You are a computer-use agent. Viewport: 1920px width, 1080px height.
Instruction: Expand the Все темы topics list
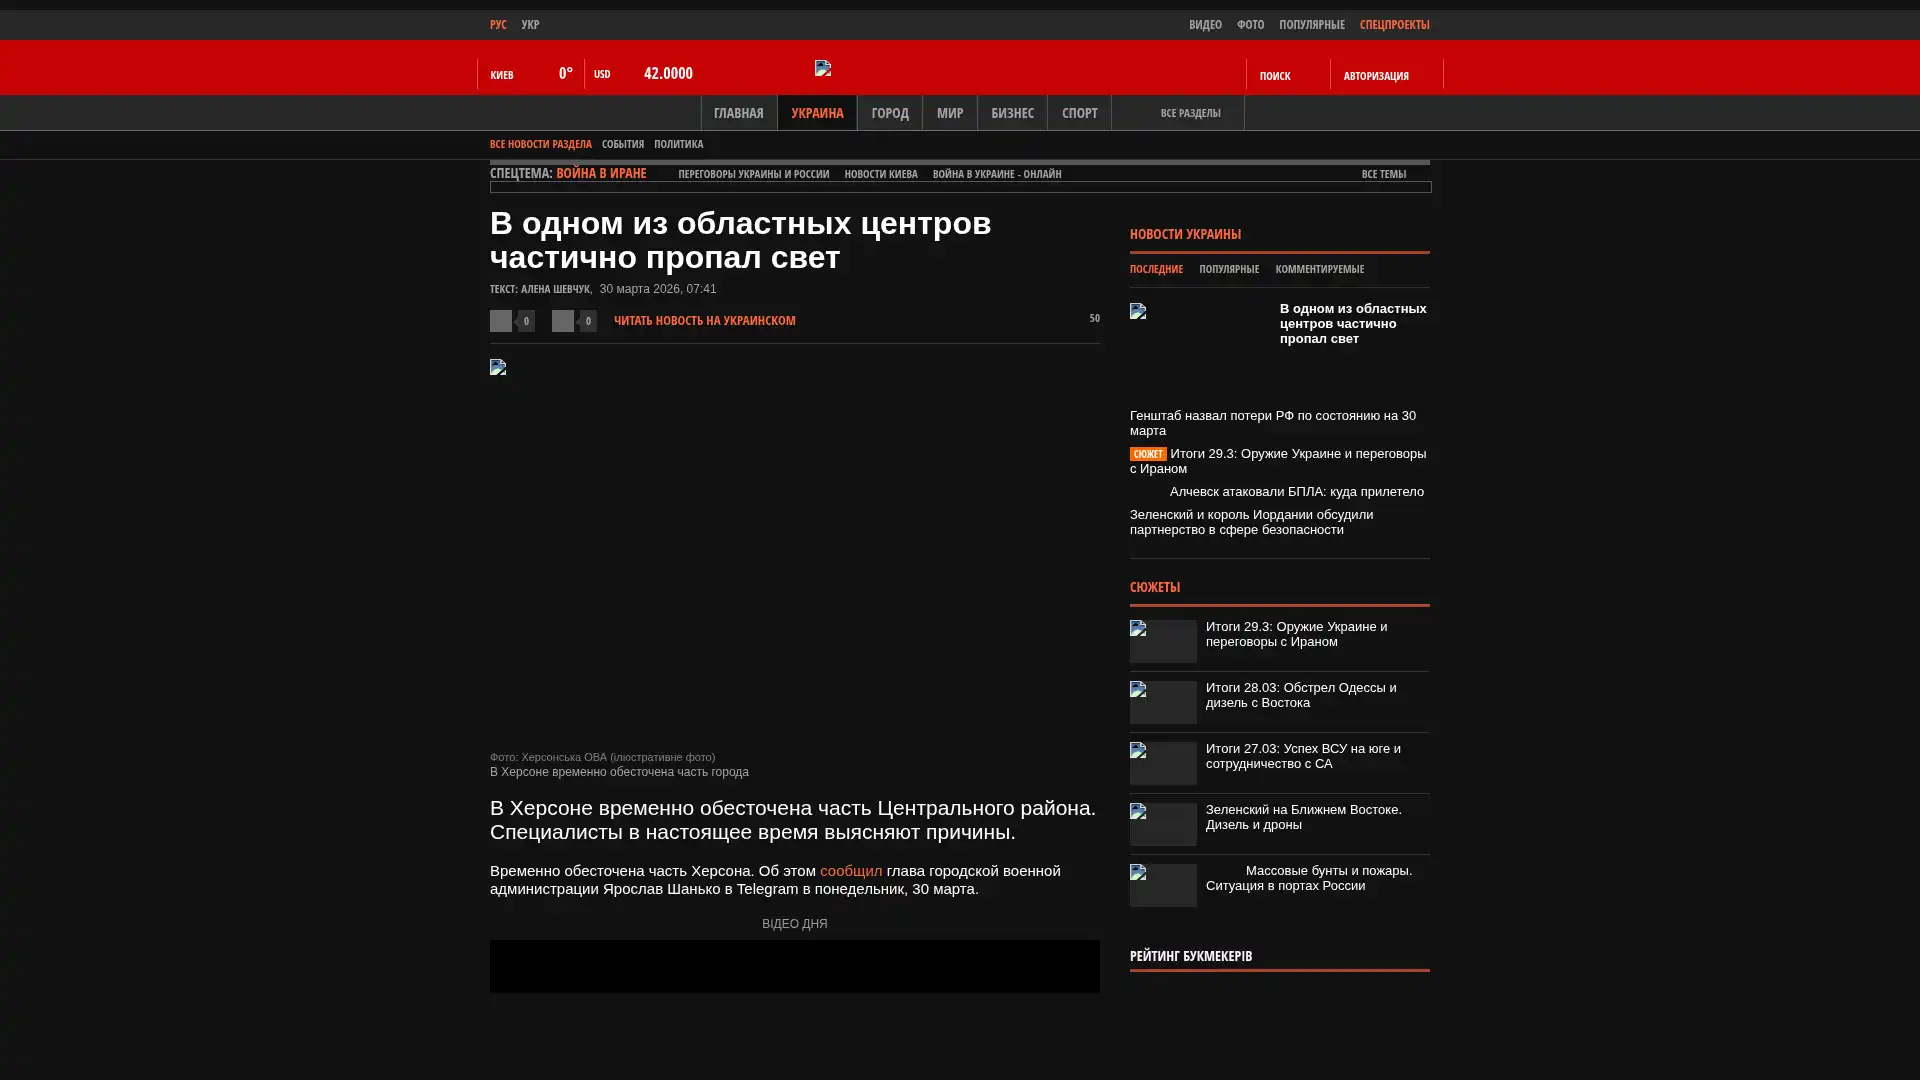[1383, 174]
